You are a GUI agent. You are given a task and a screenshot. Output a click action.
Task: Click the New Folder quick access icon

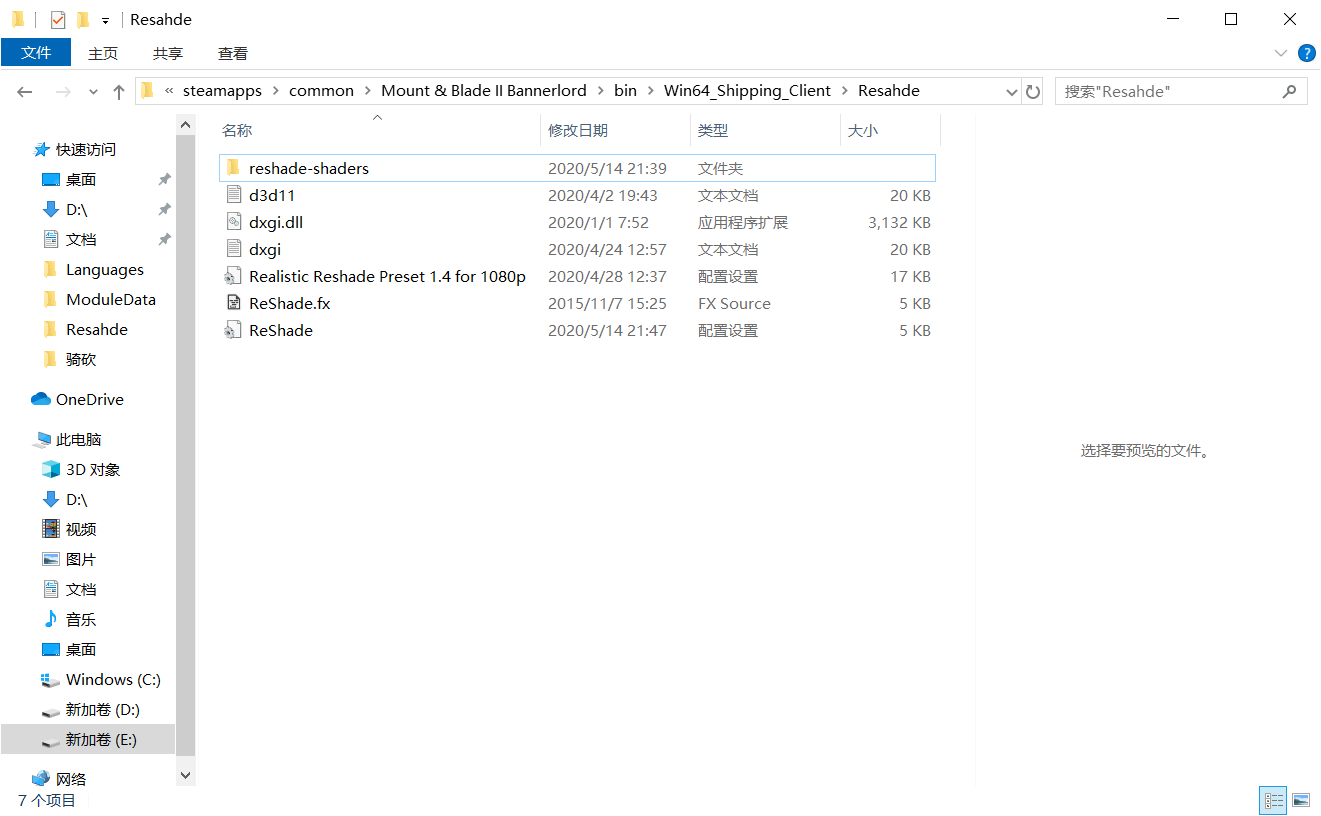83,19
